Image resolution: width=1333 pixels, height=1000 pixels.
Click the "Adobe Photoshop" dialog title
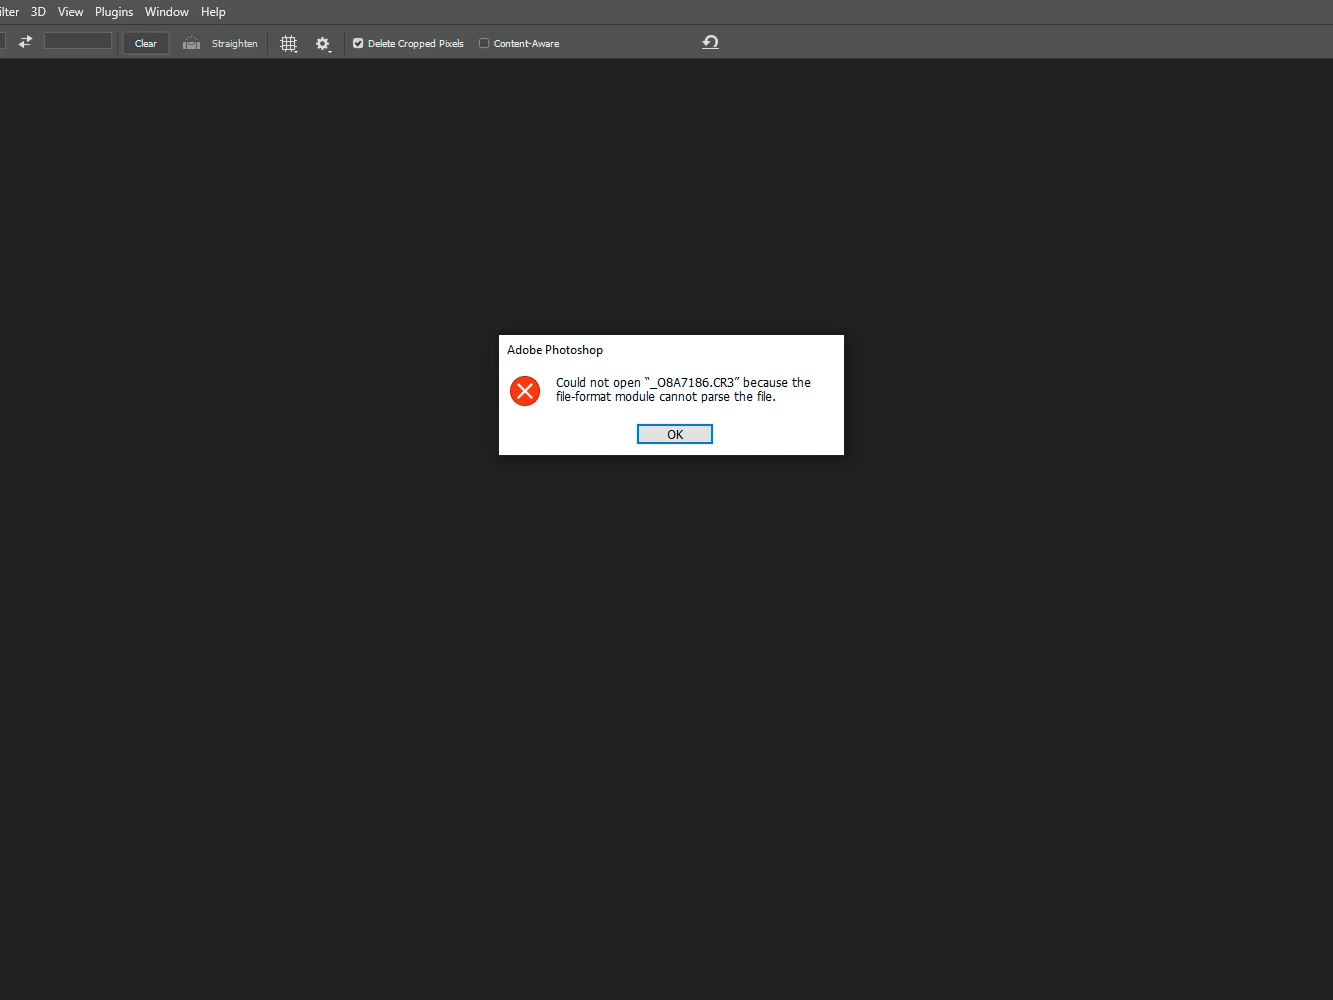coord(555,350)
